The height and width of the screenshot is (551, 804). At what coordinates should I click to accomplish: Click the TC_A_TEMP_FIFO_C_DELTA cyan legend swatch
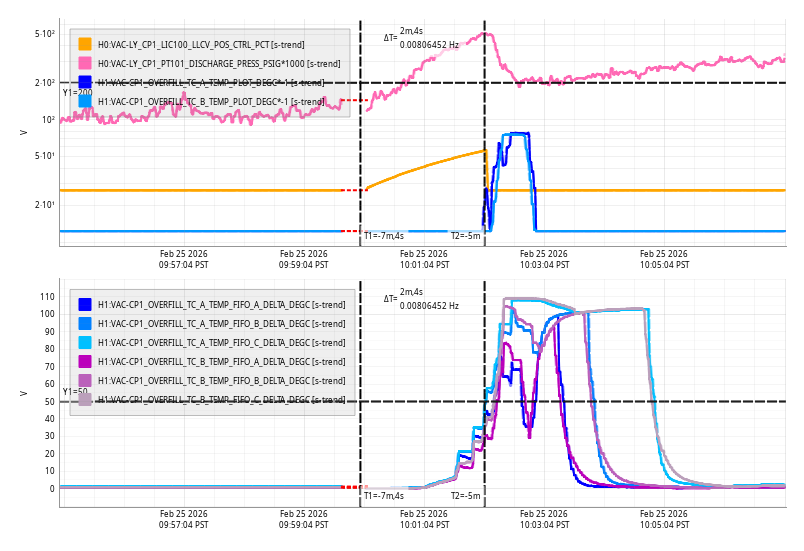coord(85,342)
